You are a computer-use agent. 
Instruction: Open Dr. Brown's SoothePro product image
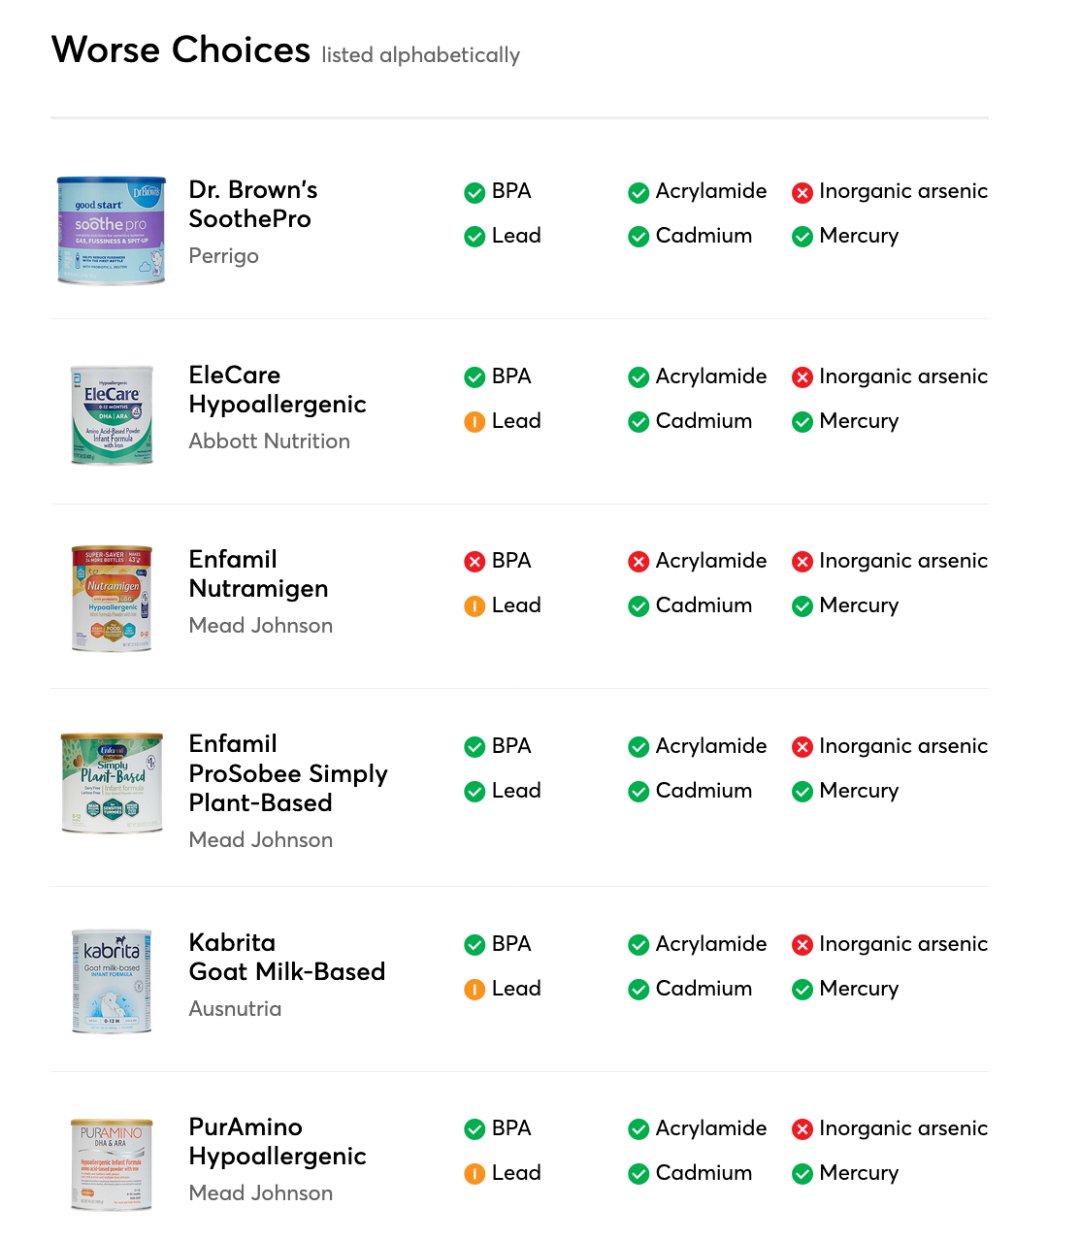tap(111, 230)
